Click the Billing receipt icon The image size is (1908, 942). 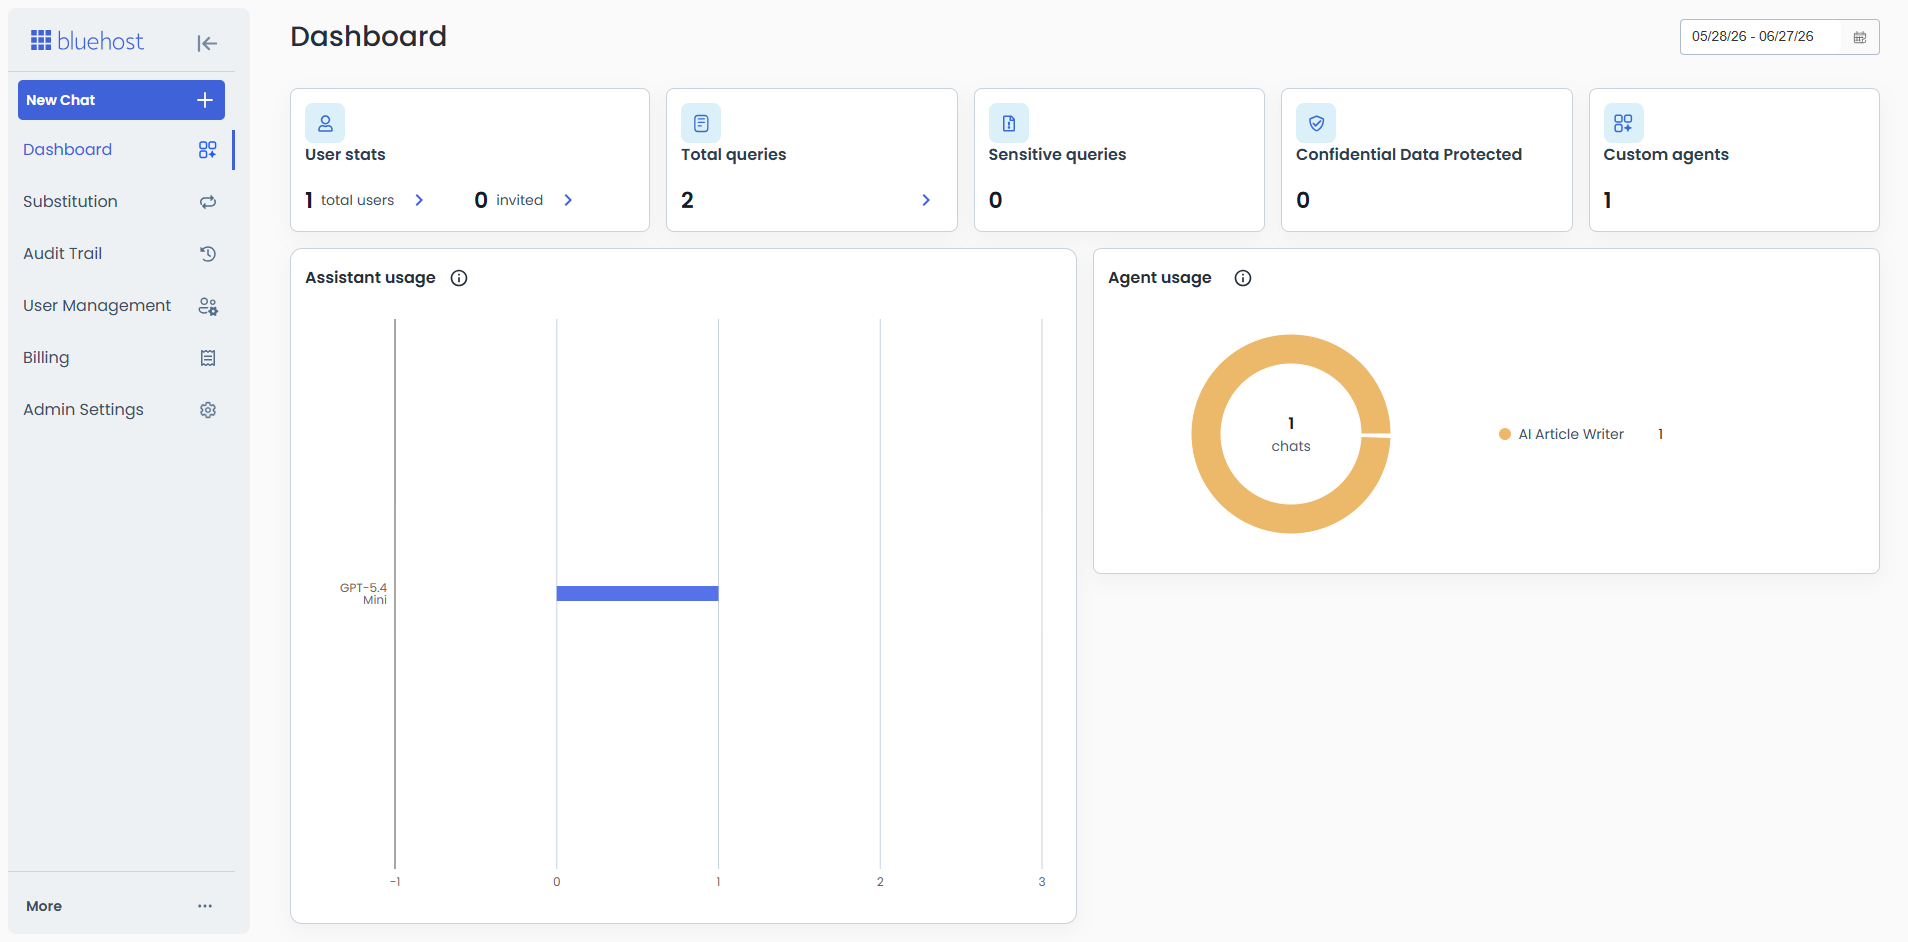[208, 358]
